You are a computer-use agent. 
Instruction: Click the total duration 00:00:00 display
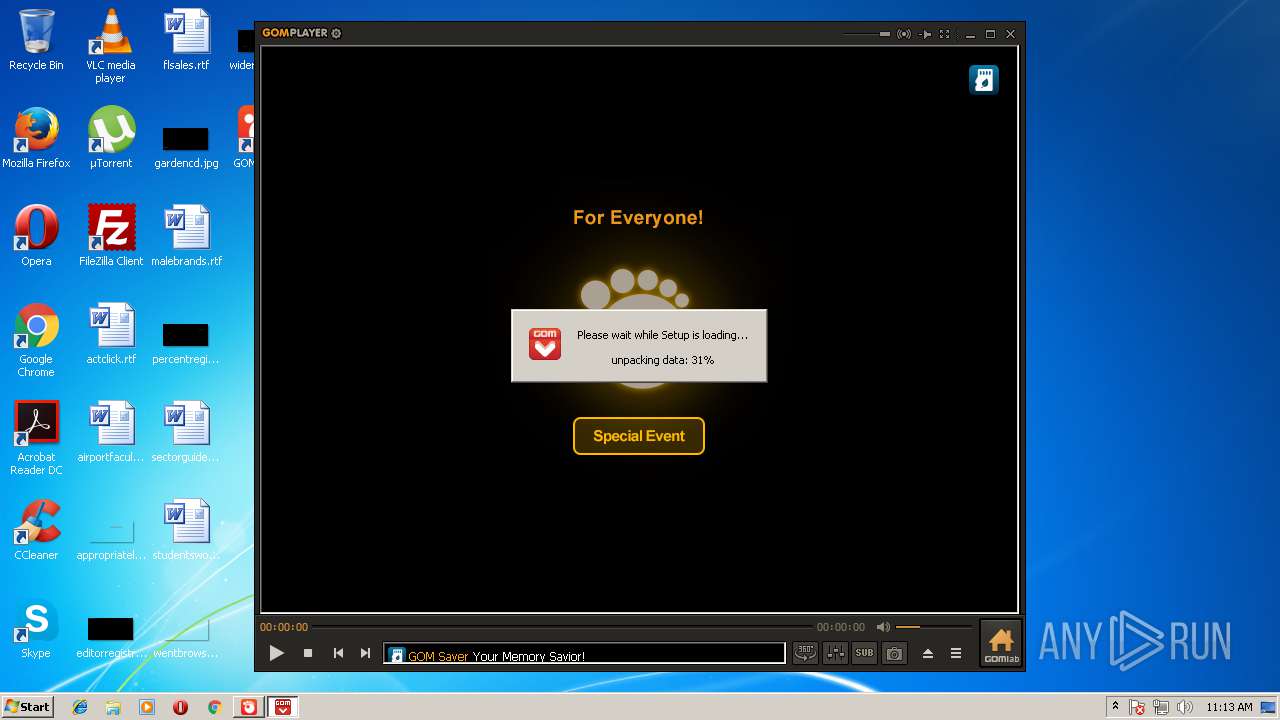click(x=841, y=627)
